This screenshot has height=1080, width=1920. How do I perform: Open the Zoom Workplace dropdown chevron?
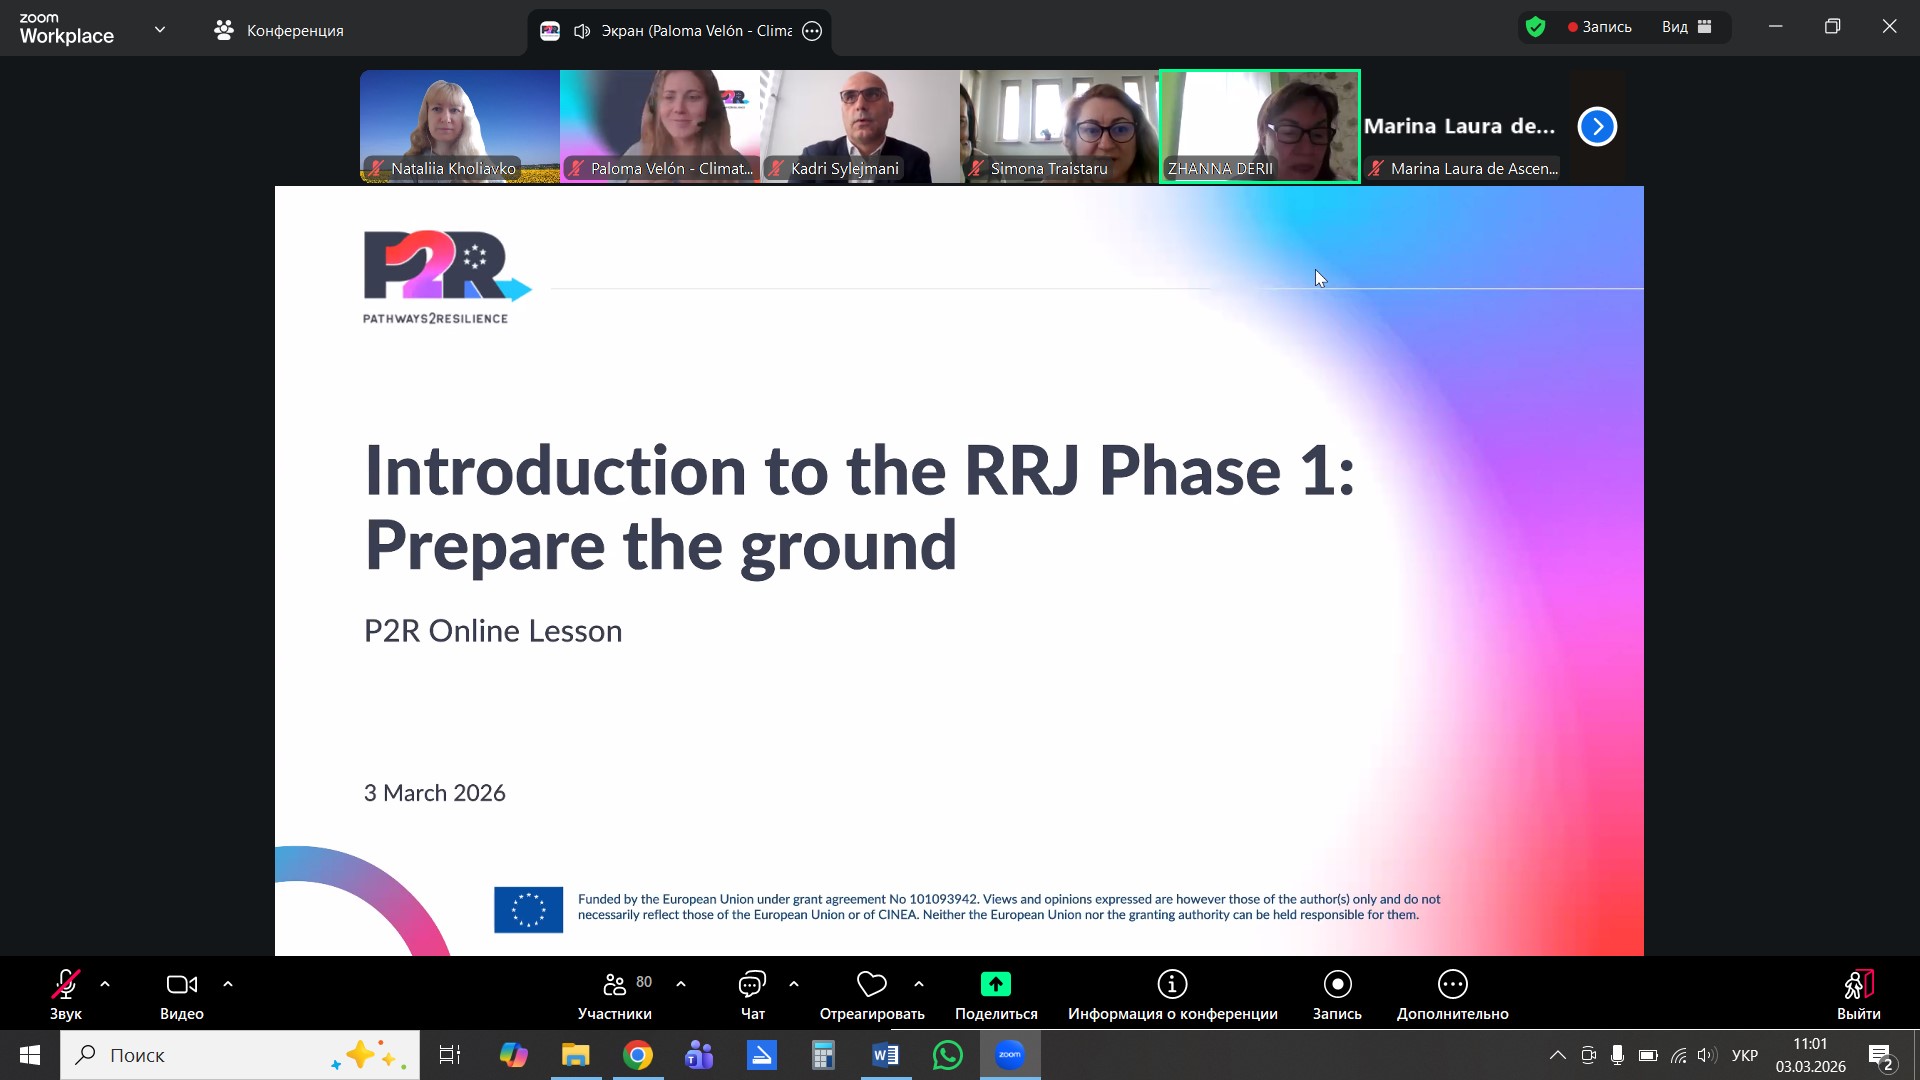(160, 29)
